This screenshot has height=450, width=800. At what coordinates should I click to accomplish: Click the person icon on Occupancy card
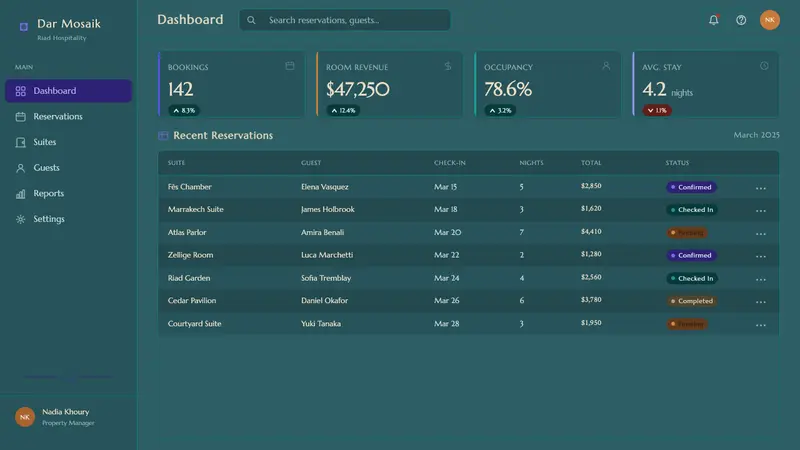click(606, 66)
